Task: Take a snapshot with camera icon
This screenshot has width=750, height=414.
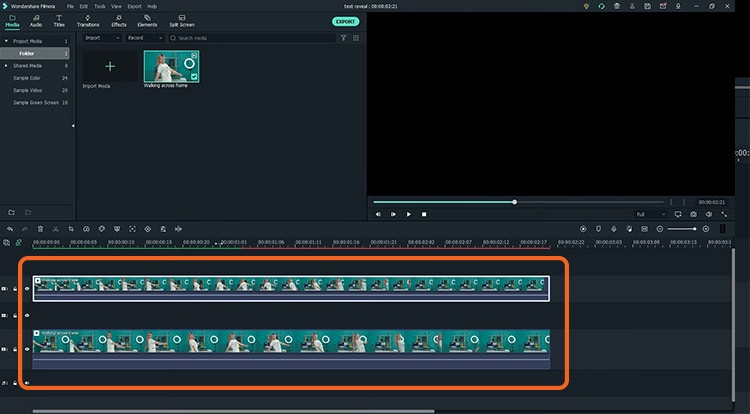Action: (694, 214)
